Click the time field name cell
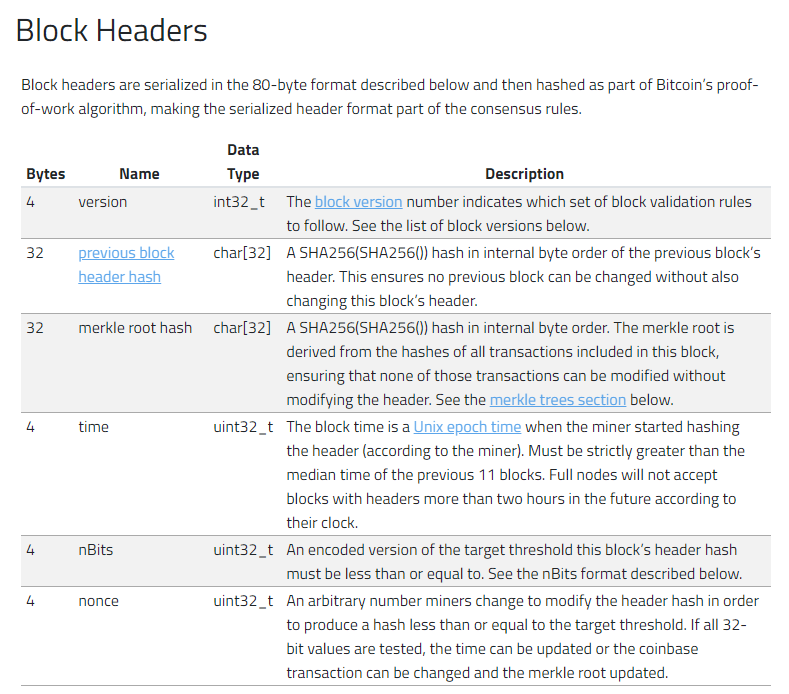The width and height of the screenshot is (789, 694). coord(94,427)
